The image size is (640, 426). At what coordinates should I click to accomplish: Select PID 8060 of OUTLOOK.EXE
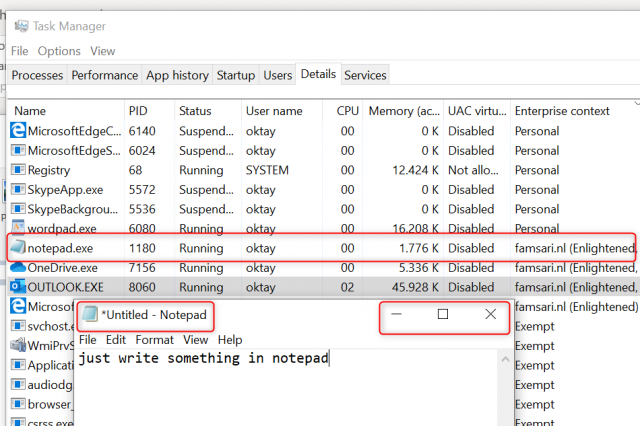(142, 287)
